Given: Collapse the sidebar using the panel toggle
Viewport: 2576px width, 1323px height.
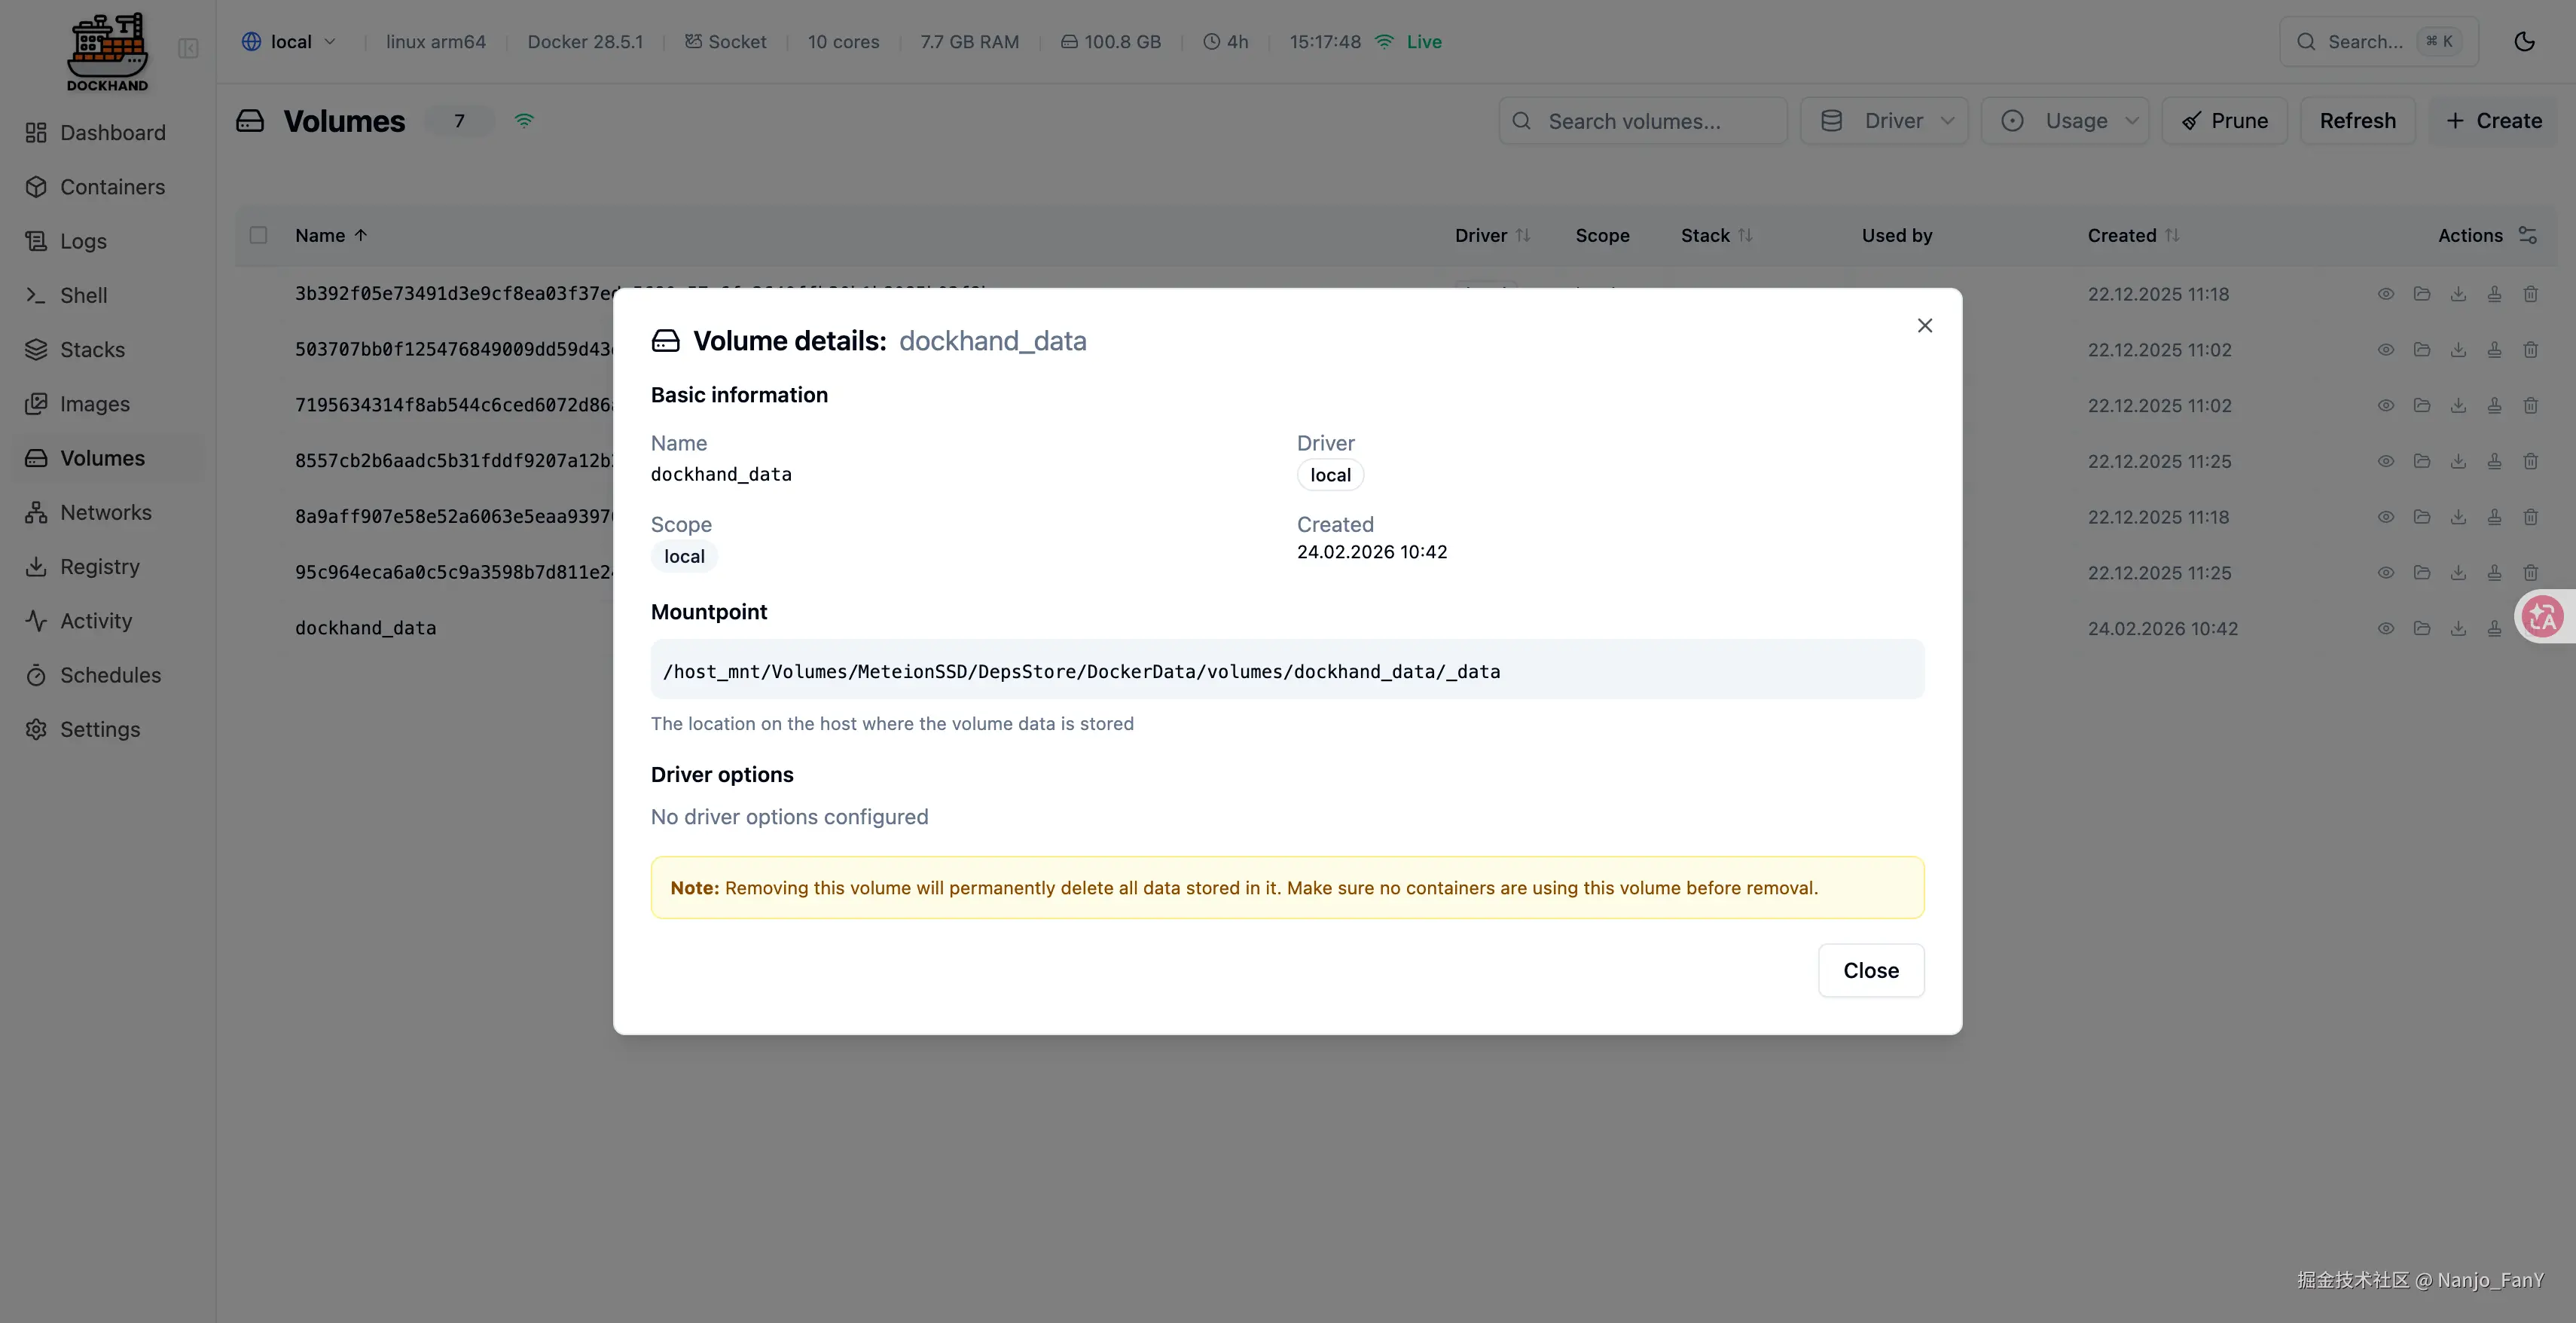Looking at the screenshot, I should tap(188, 48).
